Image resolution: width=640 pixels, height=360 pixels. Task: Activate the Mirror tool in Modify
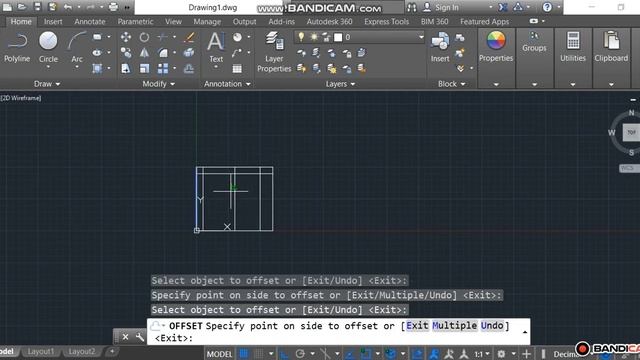click(x=144, y=53)
